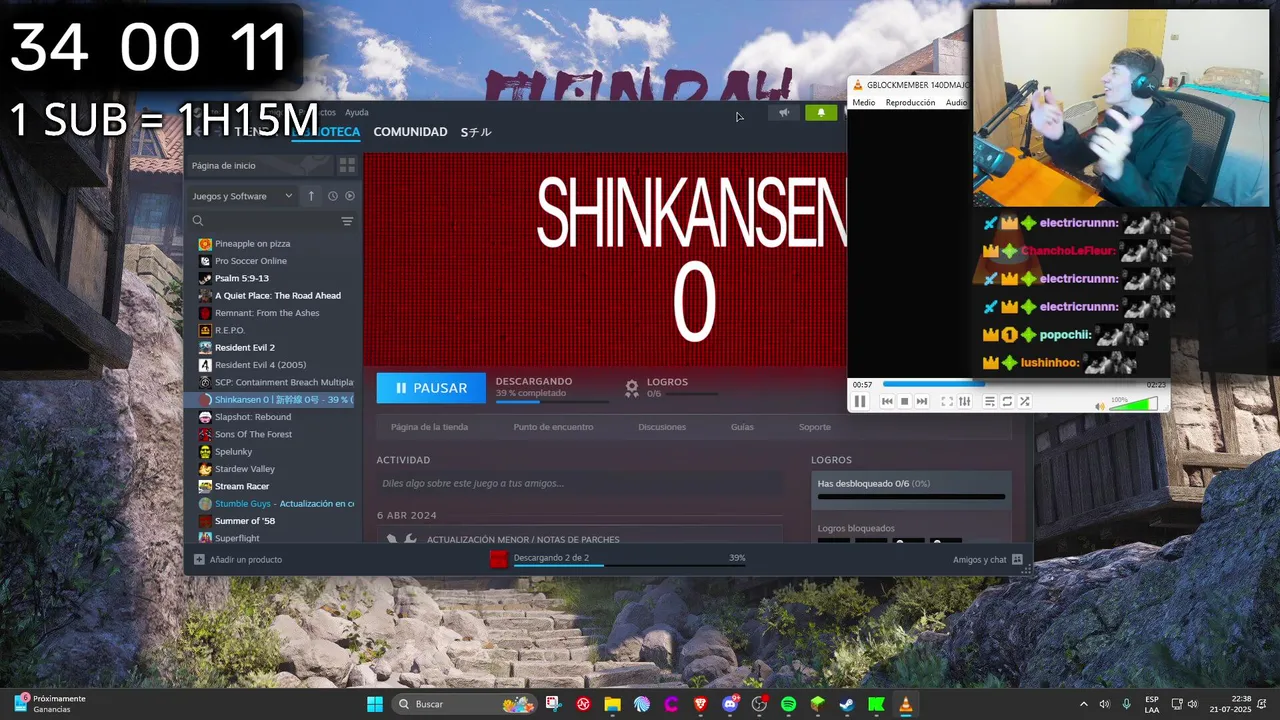The width and height of the screenshot is (1280, 720).
Task: Skip to next track in VLC
Action: (x=921, y=401)
